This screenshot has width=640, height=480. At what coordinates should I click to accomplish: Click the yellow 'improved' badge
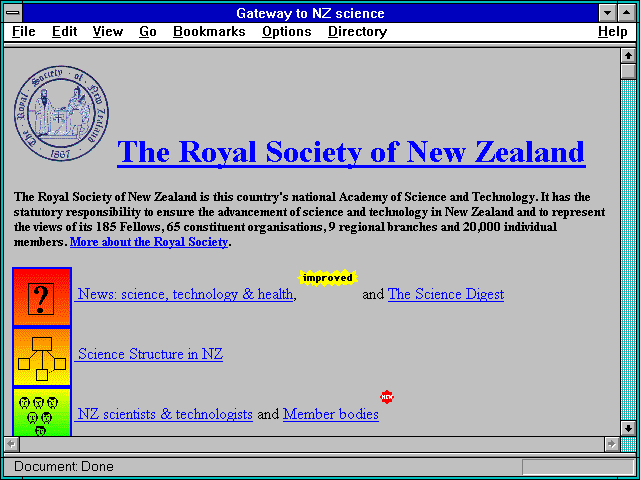(328, 278)
